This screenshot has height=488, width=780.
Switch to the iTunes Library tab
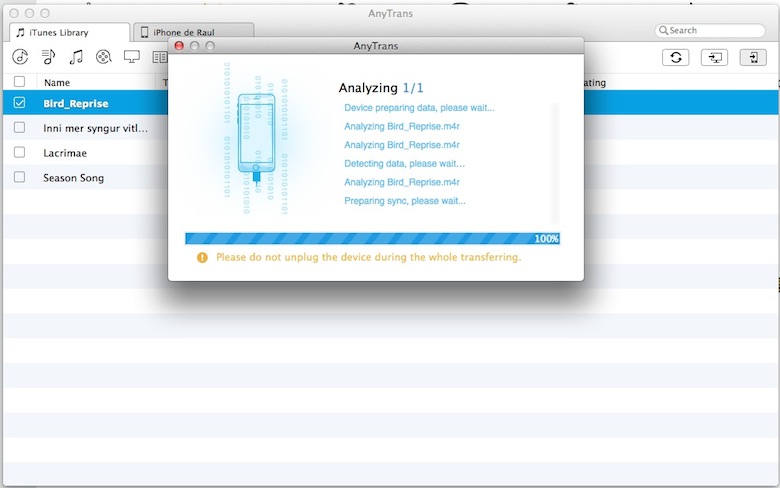(70, 32)
